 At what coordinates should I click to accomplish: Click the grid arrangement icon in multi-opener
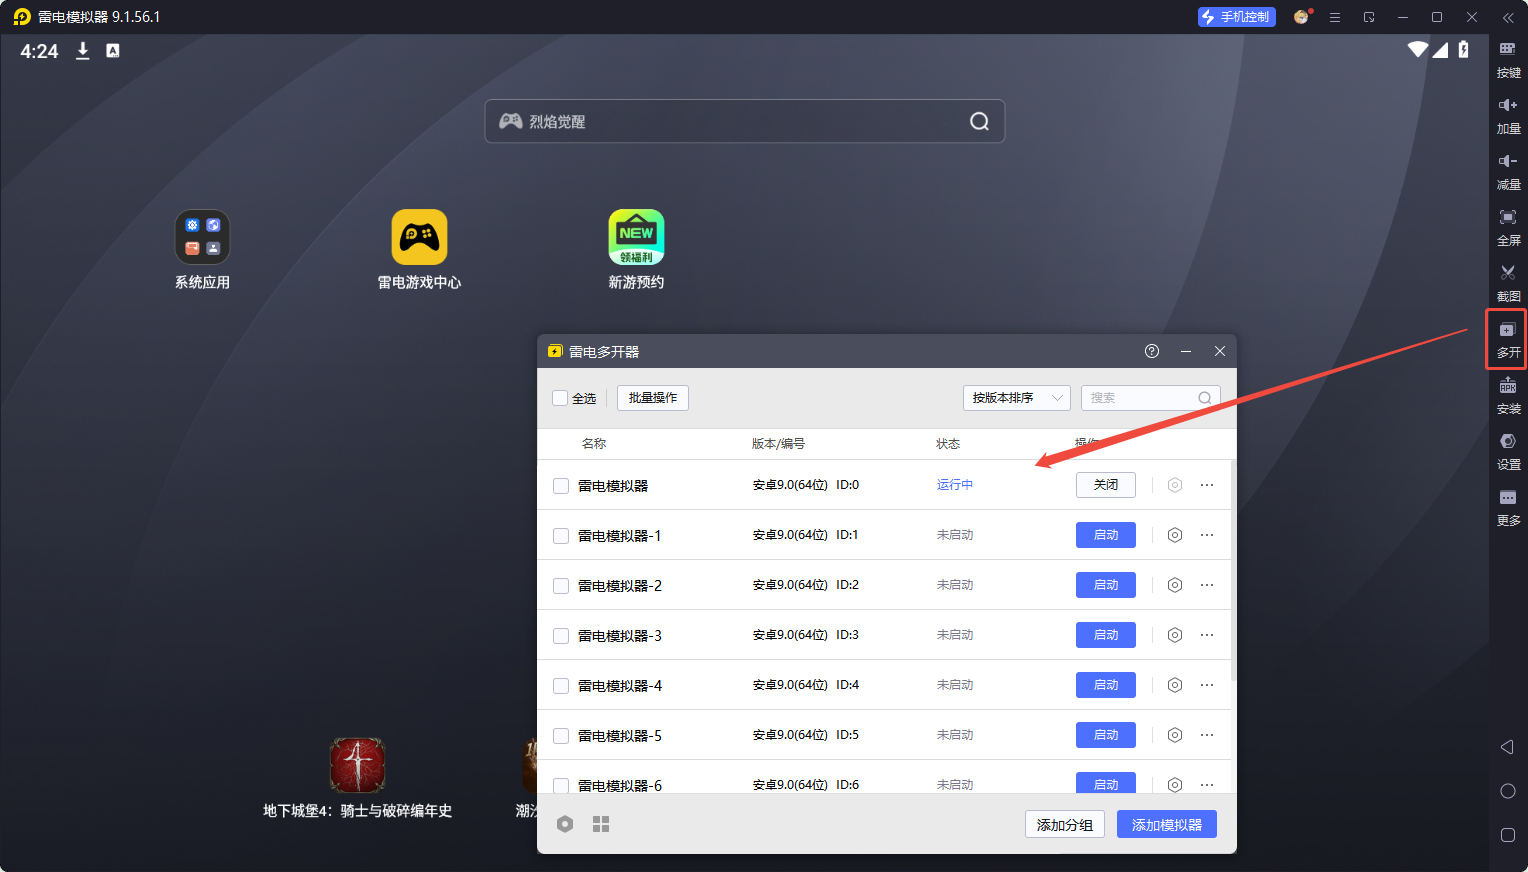point(601,824)
